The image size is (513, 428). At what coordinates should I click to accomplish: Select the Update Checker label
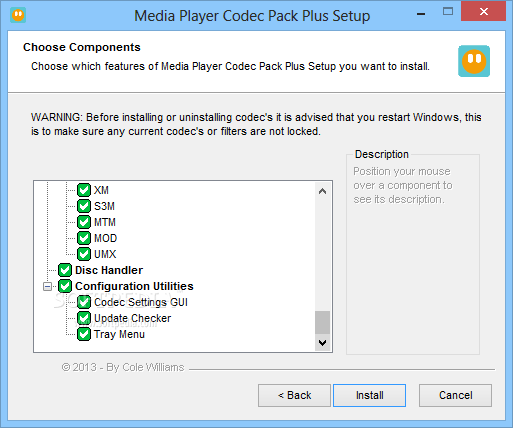(x=132, y=318)
